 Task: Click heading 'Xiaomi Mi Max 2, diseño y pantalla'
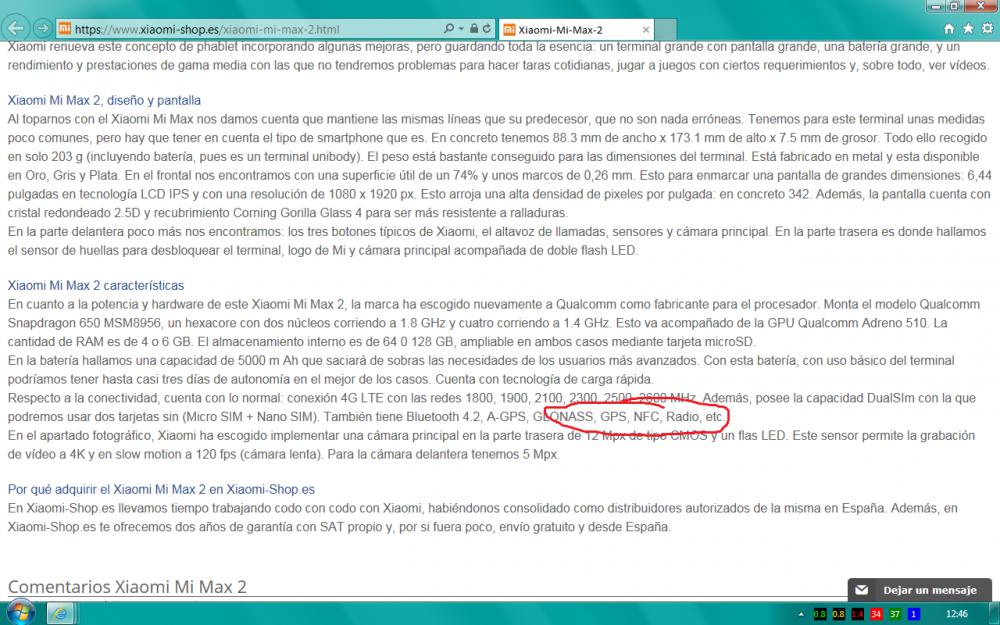click(x=104, y=100)
